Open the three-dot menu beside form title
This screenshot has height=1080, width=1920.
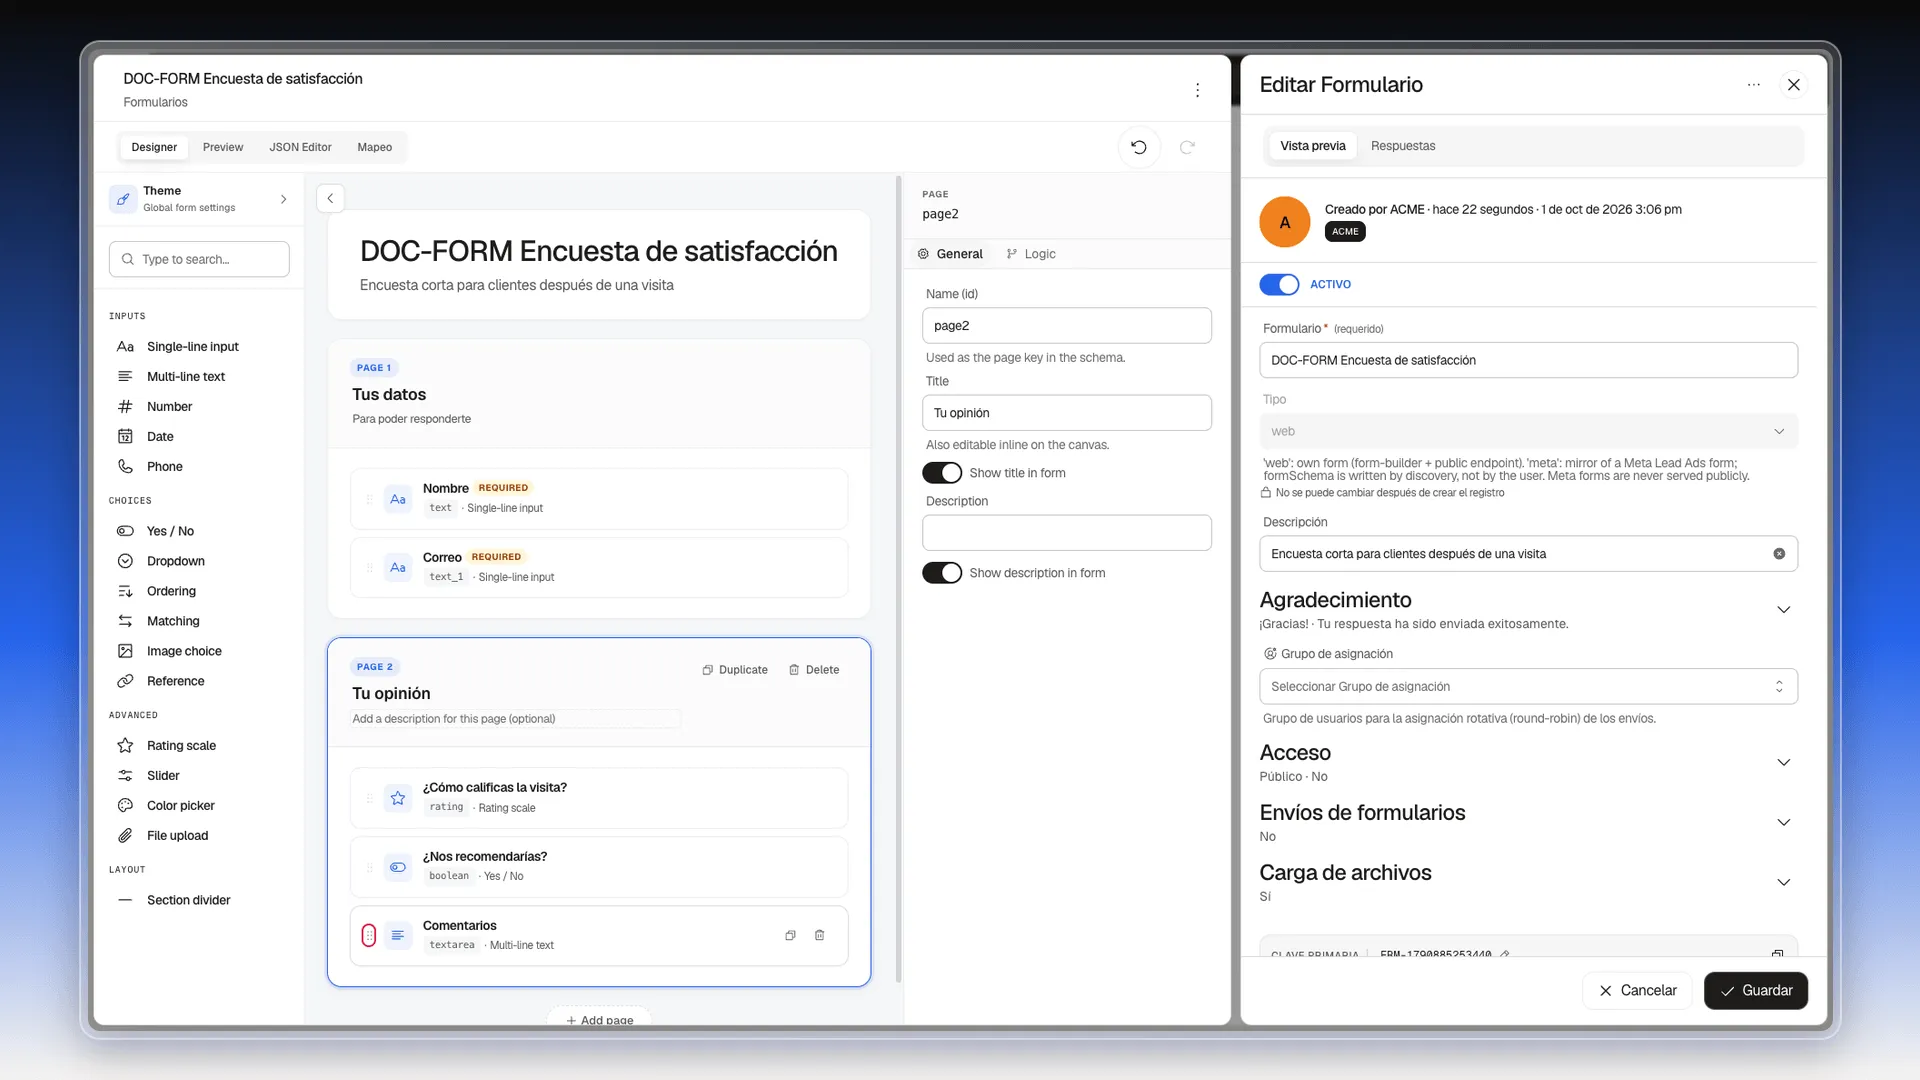coord(1197,90)
